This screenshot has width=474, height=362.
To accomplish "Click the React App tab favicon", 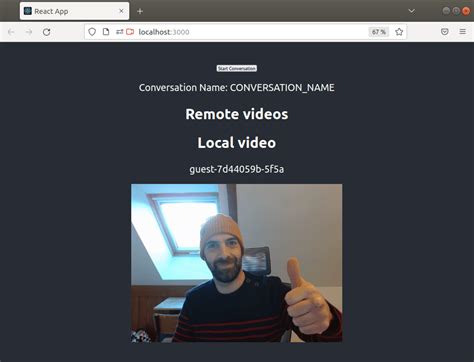I will pyautogui.click(x=28, y=11).
